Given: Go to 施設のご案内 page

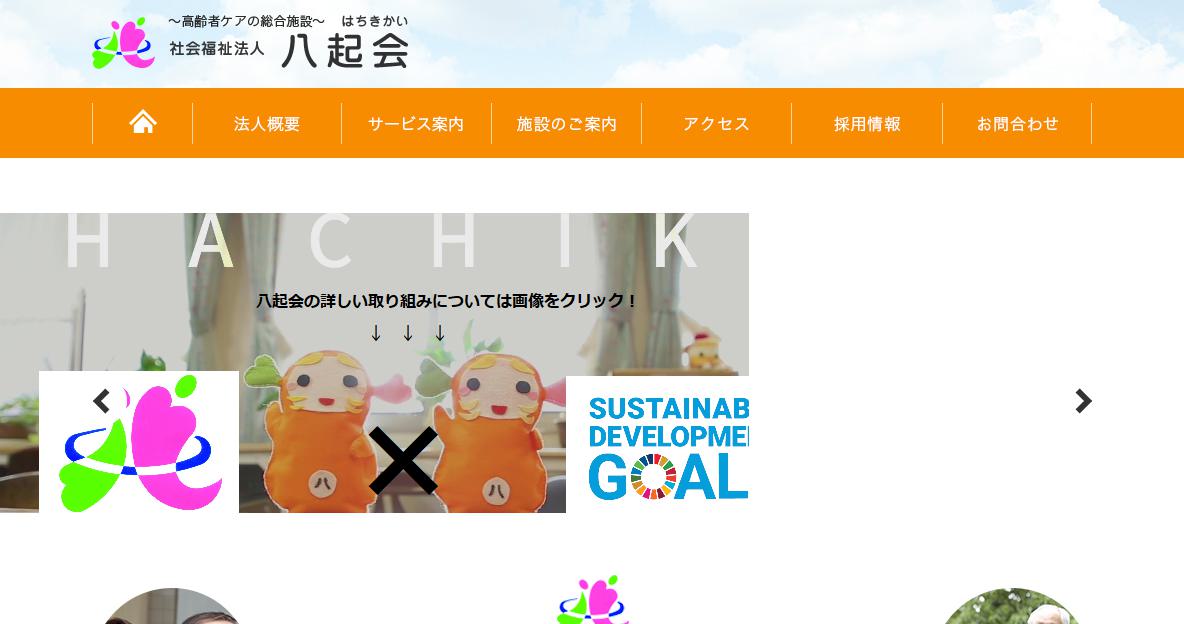Looking at the screenshot, I should click(566, 124).
